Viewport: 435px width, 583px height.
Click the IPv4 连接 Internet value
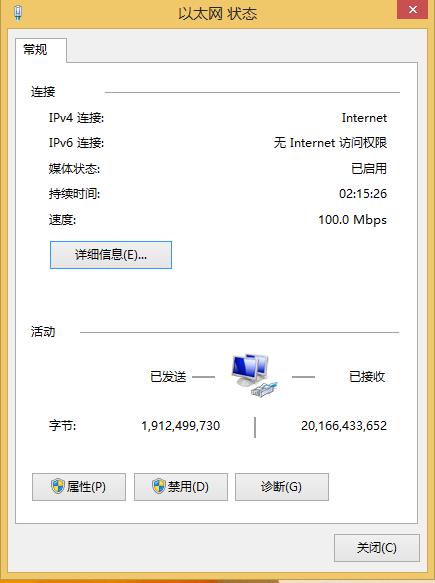pos(364,118)
